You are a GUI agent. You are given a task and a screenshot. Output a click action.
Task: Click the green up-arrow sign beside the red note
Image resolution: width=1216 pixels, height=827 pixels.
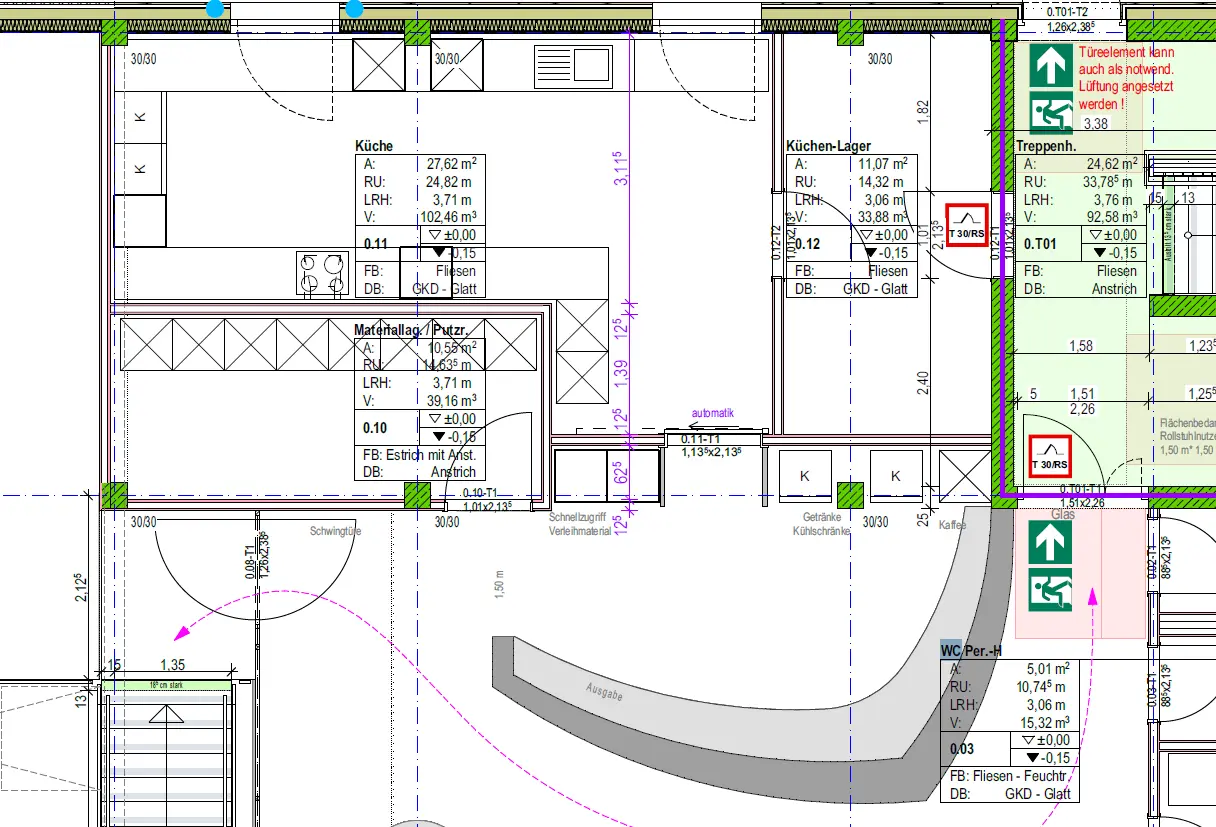[1049, 69]
